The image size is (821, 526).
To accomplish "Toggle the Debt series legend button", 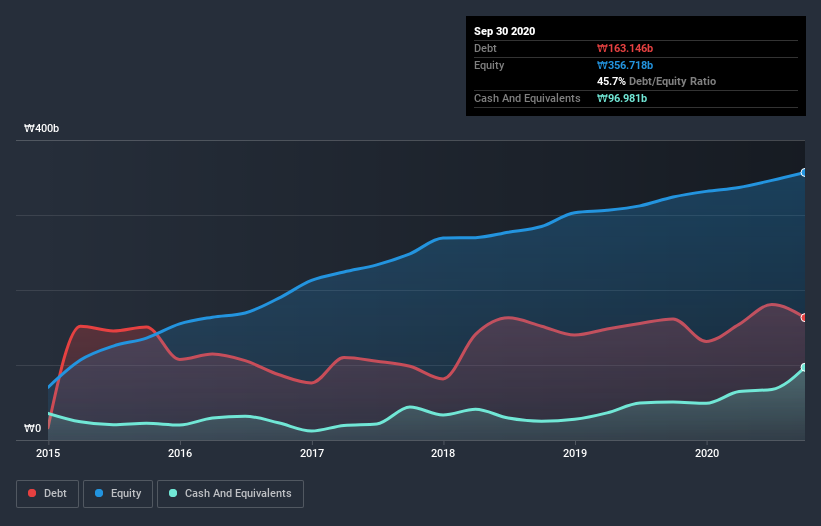I will point(48,494).
